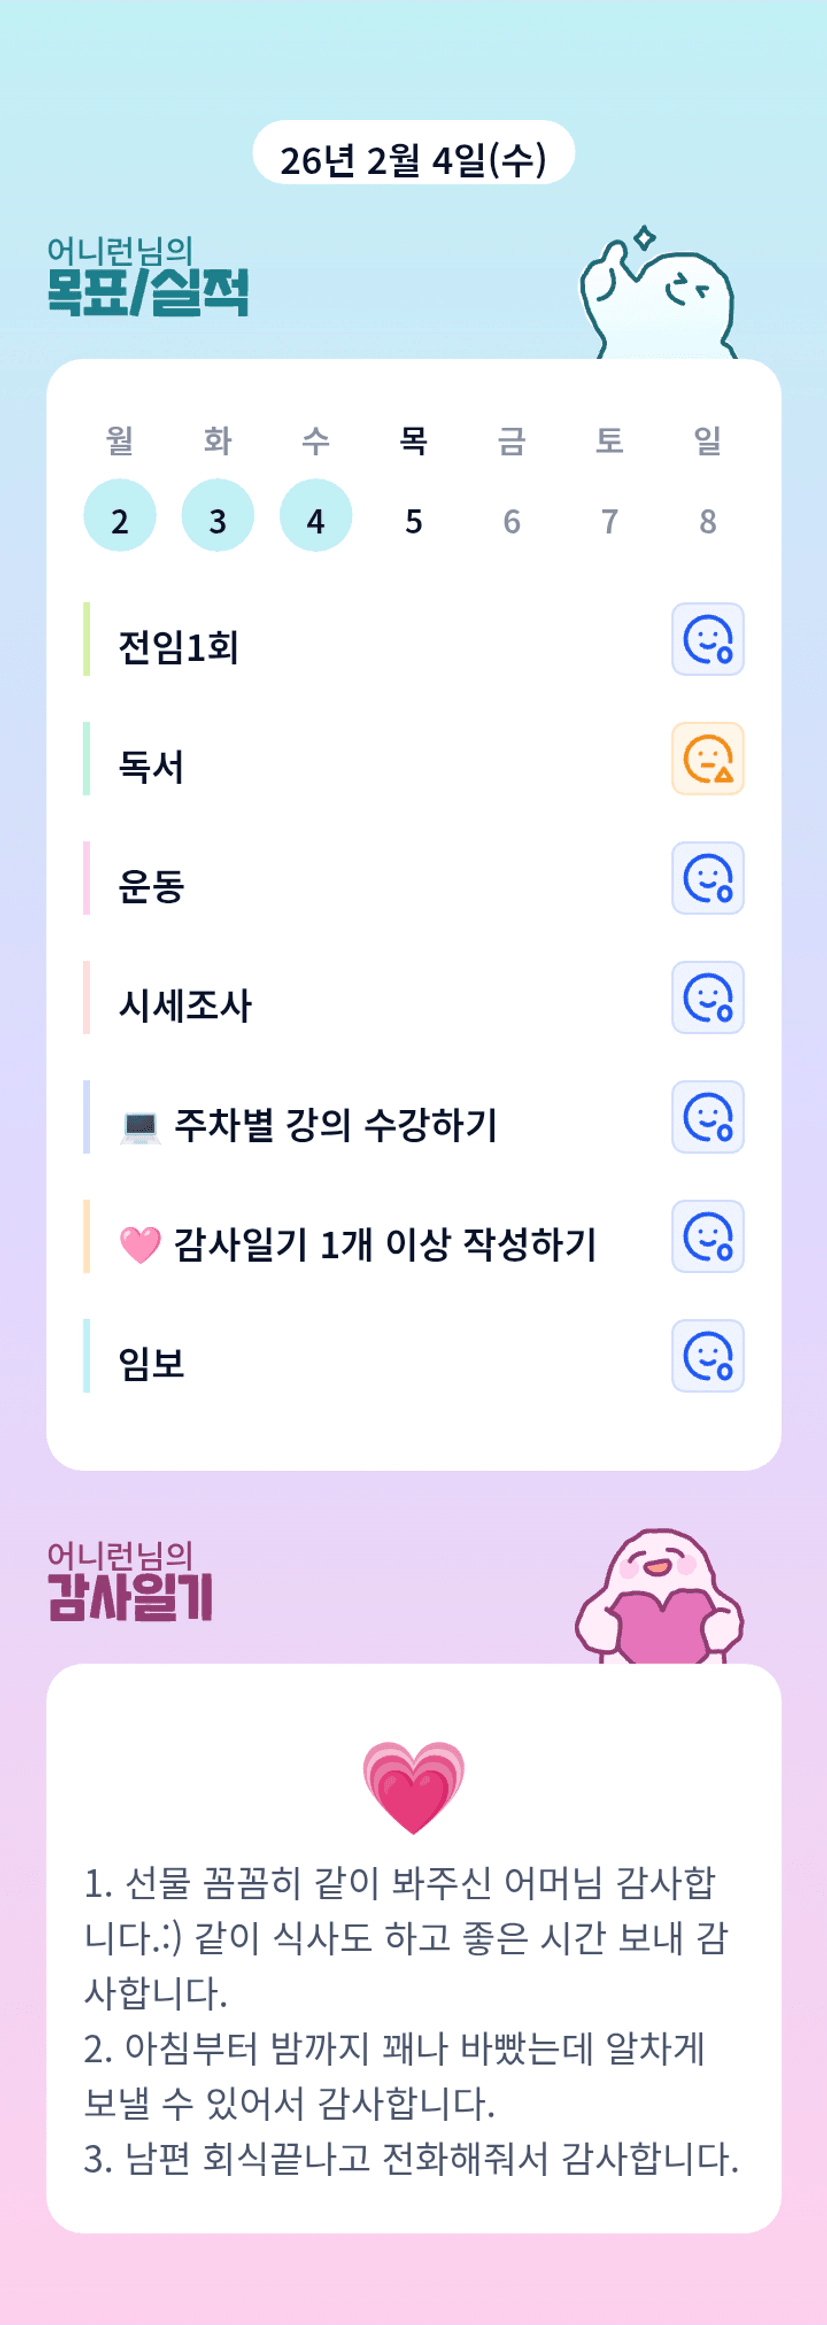827x2325 pixels.
Task: Select Sunday the 8th in the week row
Action: (707, 520)
